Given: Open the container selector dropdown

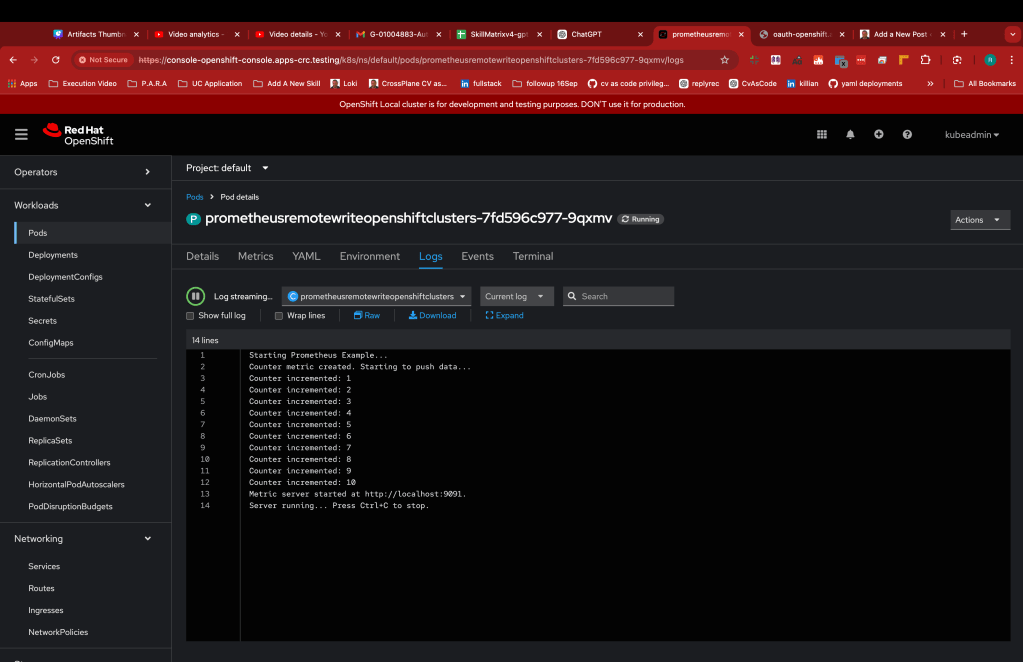Looking at the screenshot, I should point(376,296).
